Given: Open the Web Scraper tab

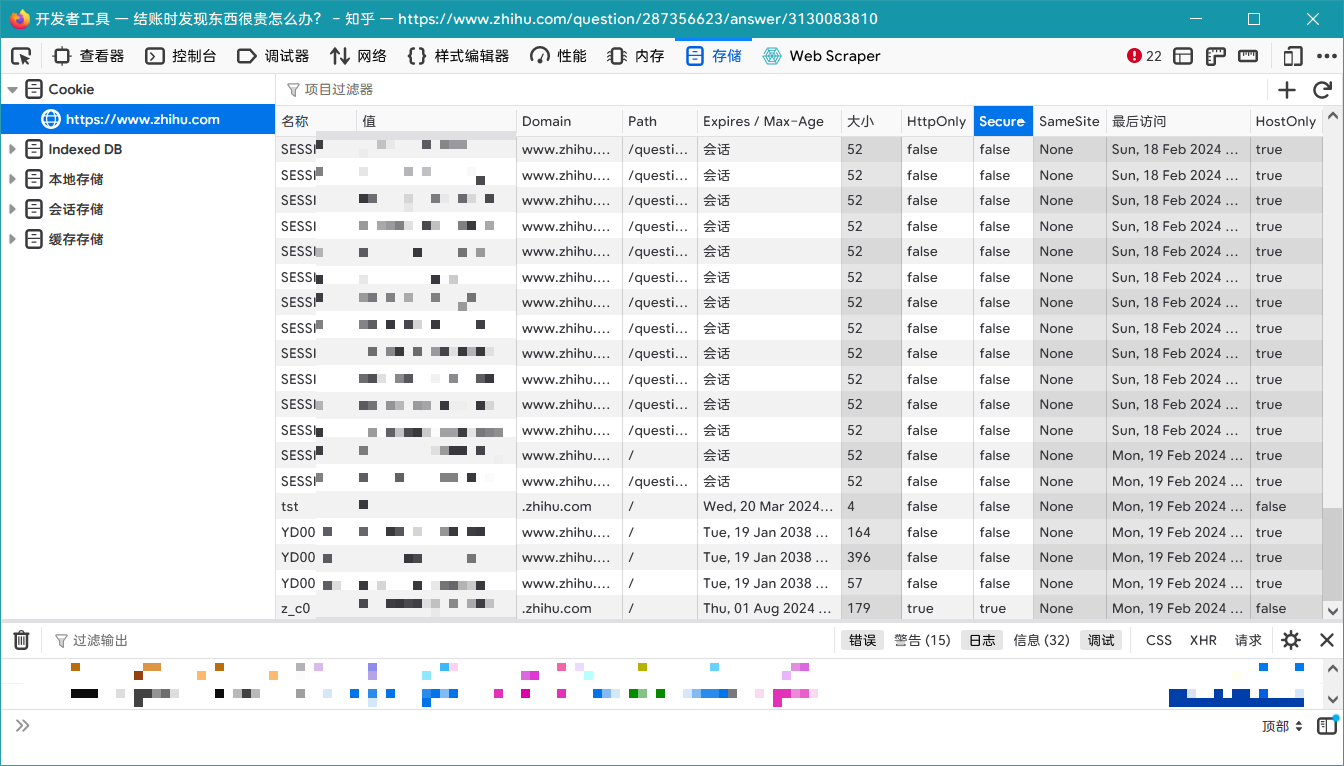Looking at the screenshot, I should coord(821,56).
